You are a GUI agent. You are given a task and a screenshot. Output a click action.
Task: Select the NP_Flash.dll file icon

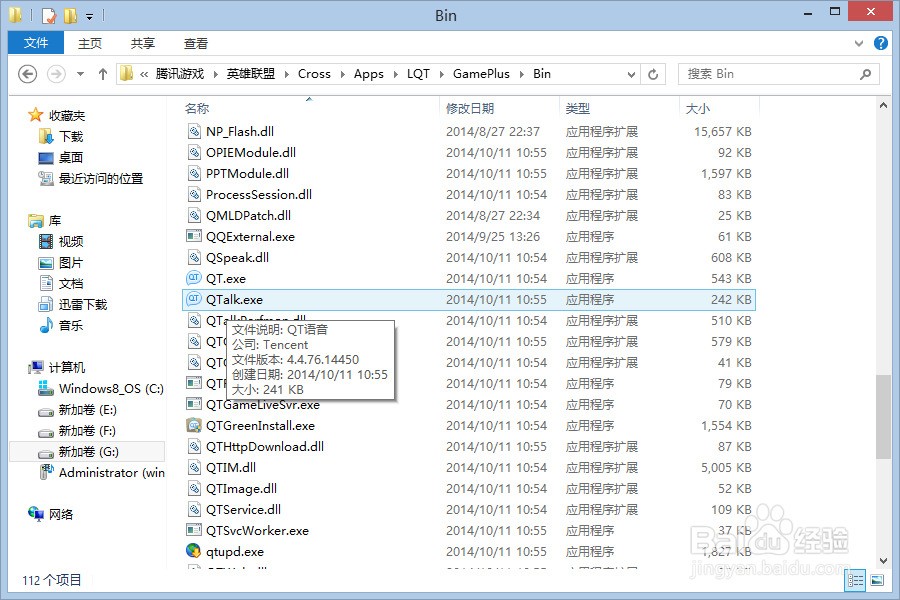click(194, 131)
